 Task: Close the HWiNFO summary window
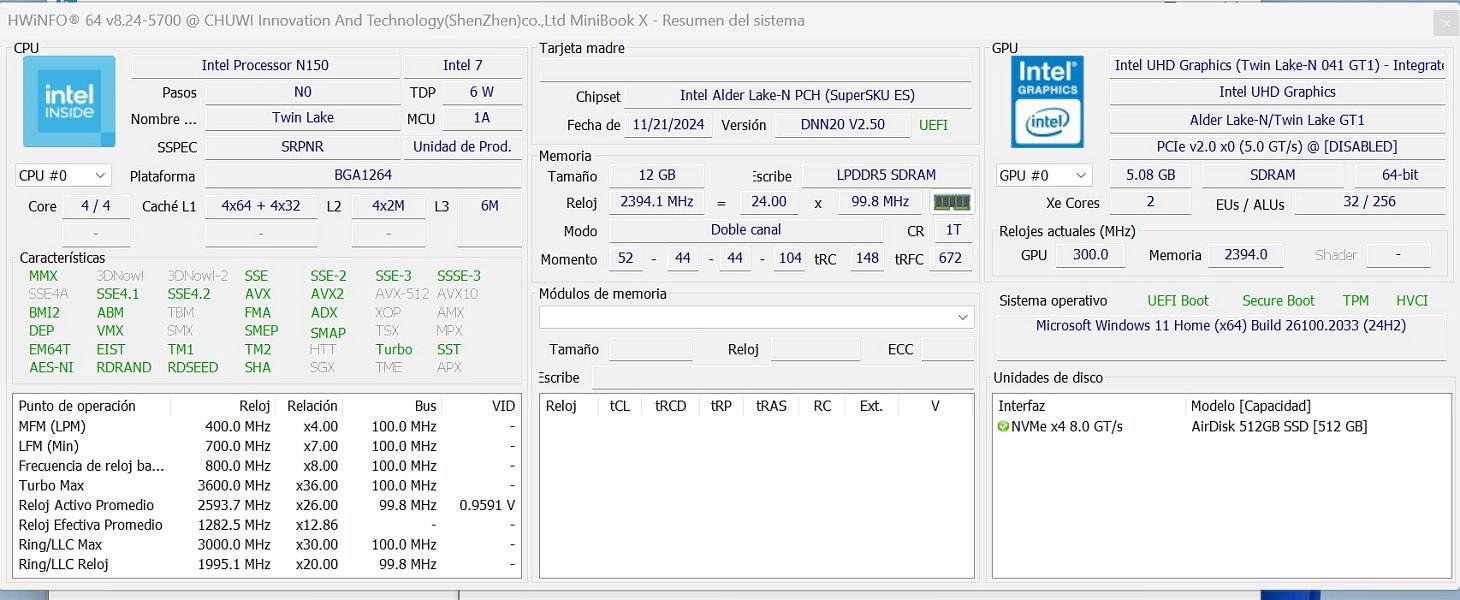1445,25
